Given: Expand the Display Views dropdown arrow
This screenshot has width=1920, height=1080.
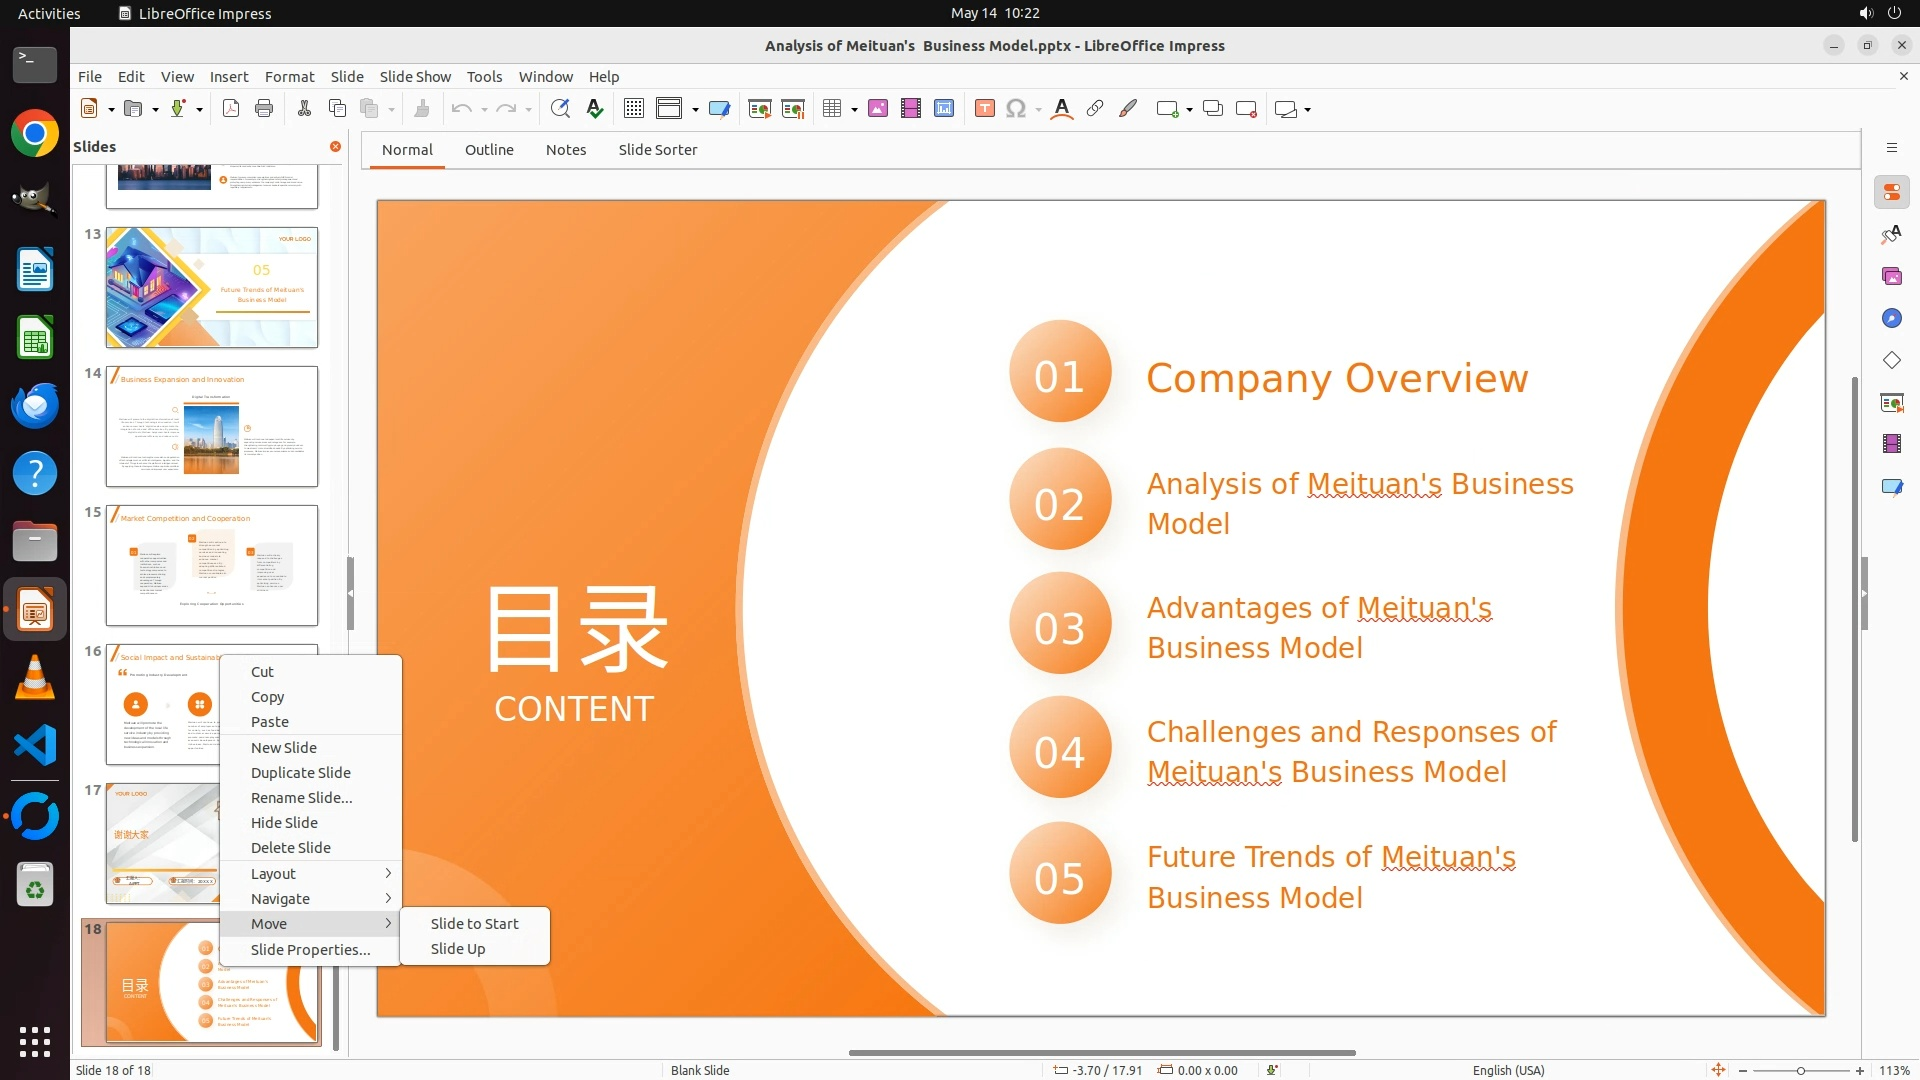Looking at the screenshot, I should 695,110.
